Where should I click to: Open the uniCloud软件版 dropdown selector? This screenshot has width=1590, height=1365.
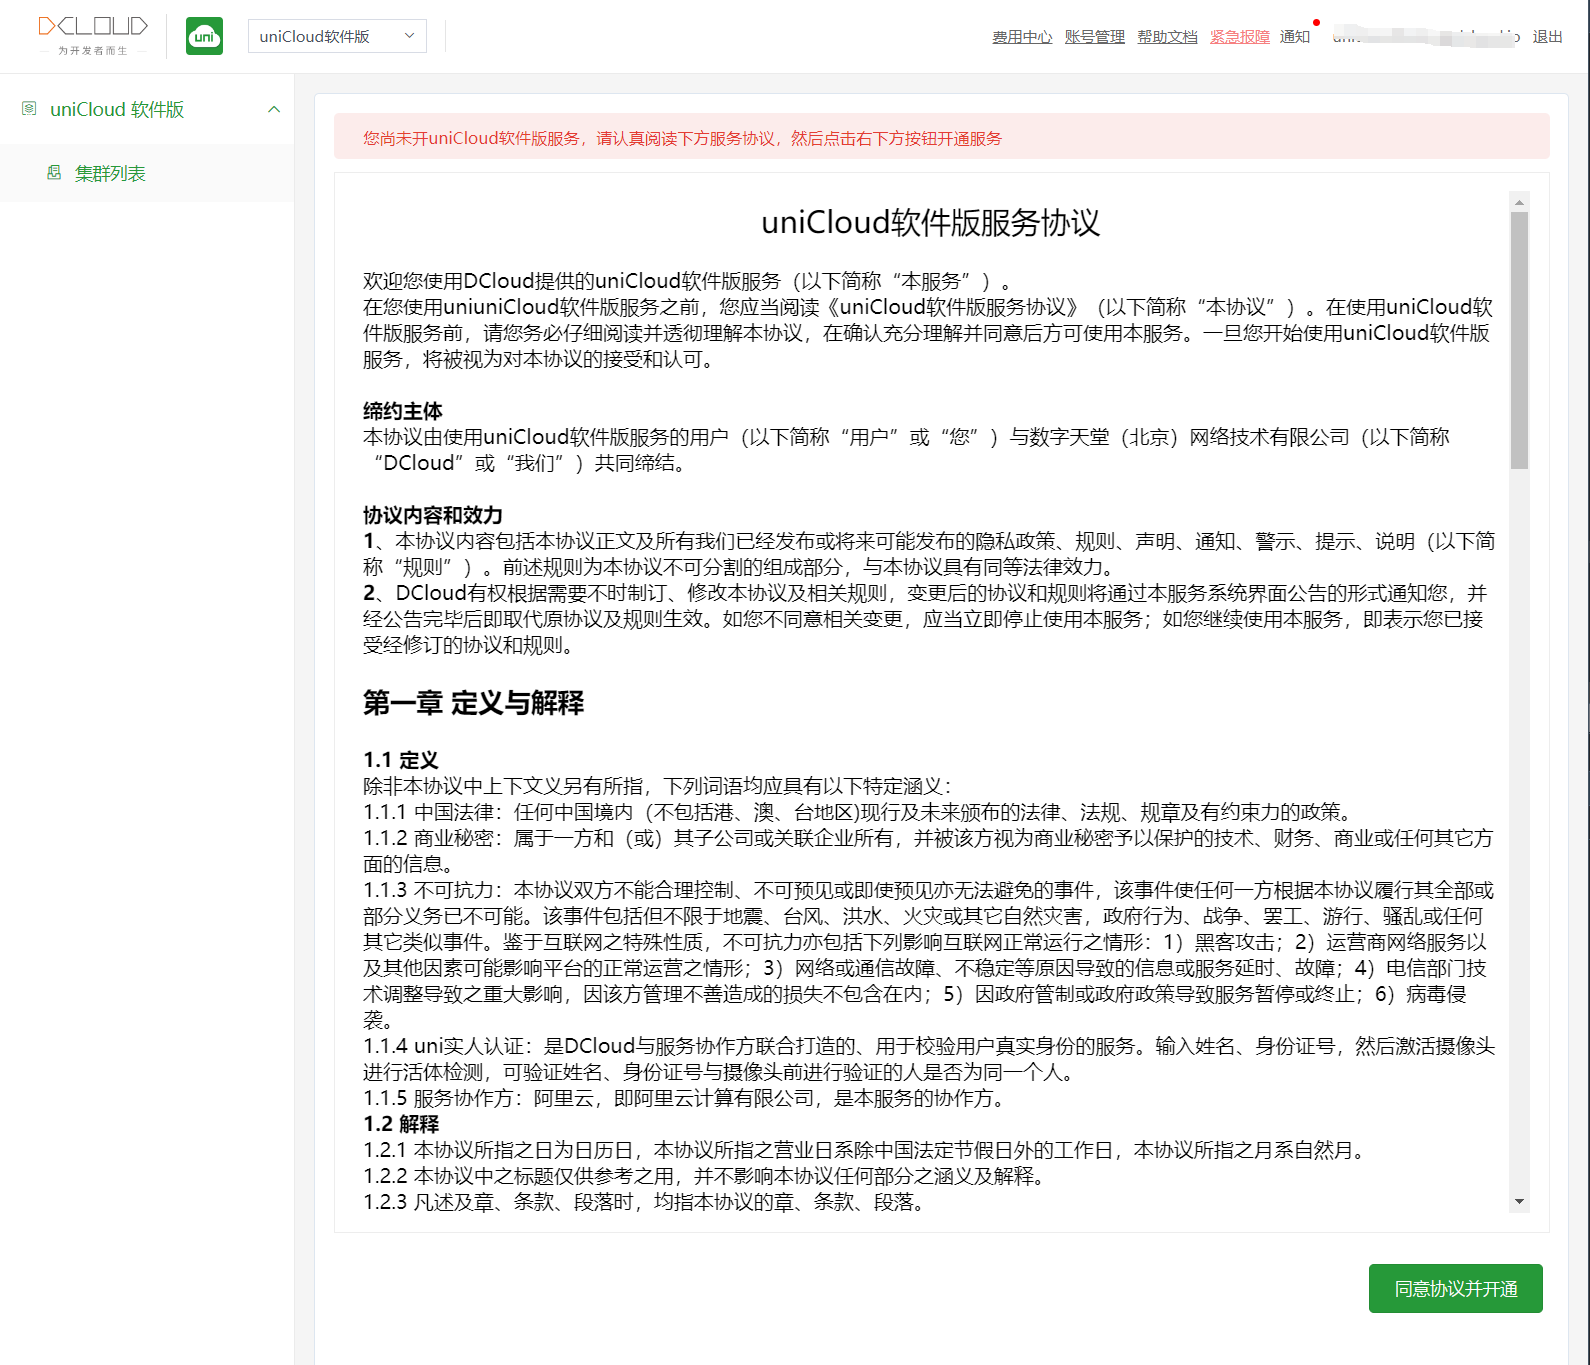(x=337, y=36)
